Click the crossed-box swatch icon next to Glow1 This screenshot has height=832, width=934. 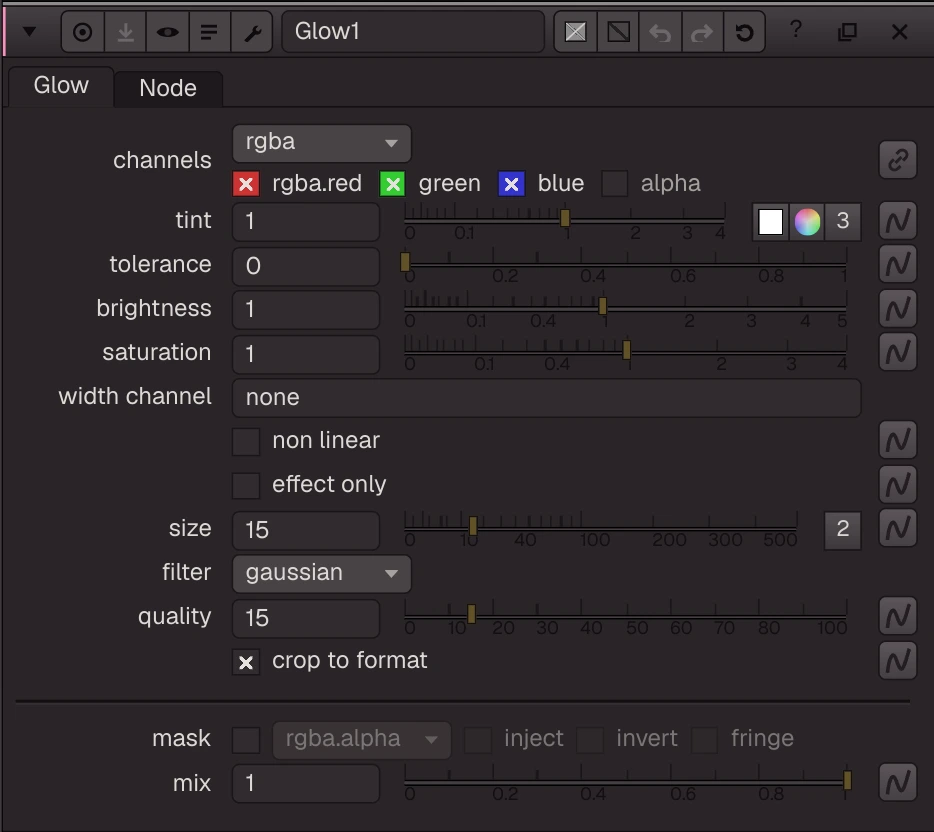coord(575,32)
